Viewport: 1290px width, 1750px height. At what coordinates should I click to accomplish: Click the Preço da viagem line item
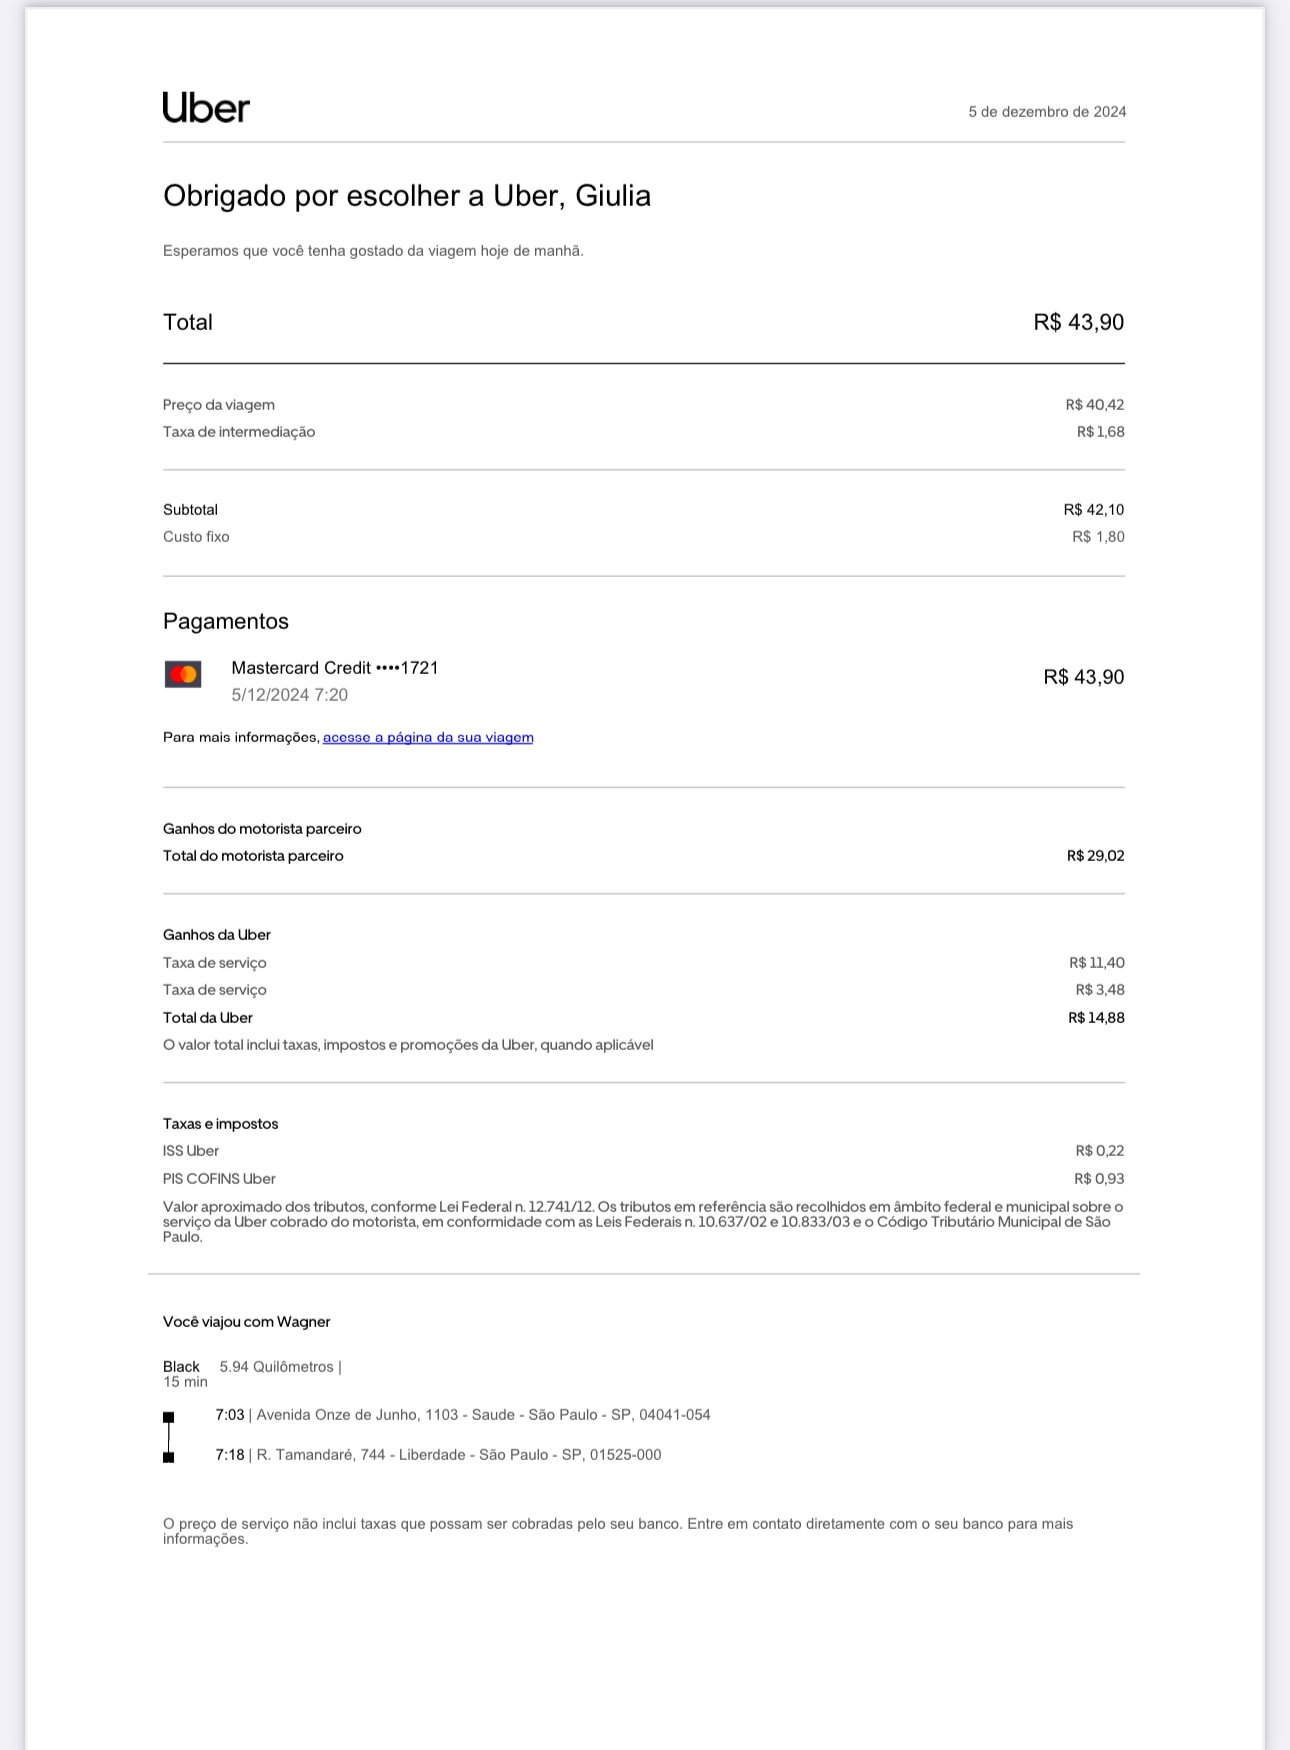click(x=219, y=405)
